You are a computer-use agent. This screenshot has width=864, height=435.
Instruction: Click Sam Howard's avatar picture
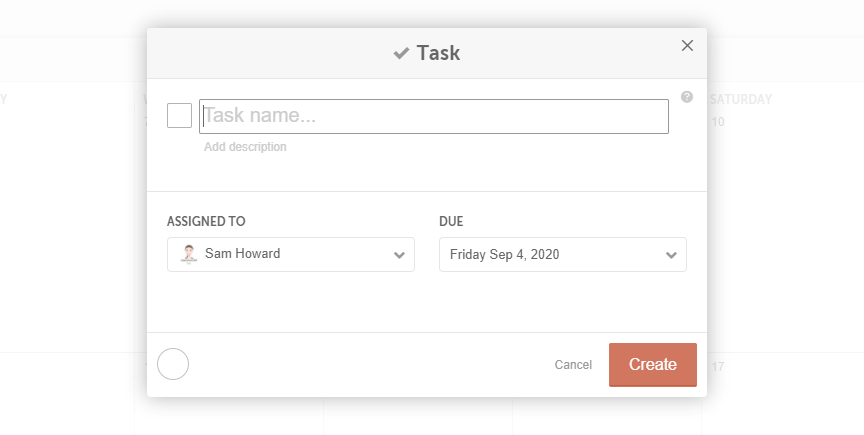coord(189,254)
